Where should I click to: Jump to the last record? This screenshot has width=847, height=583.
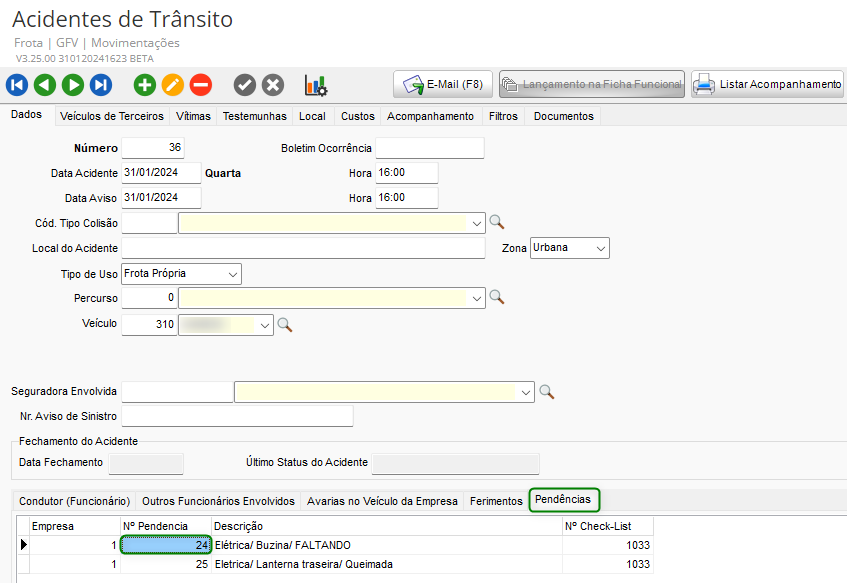(x=101, y=85)
